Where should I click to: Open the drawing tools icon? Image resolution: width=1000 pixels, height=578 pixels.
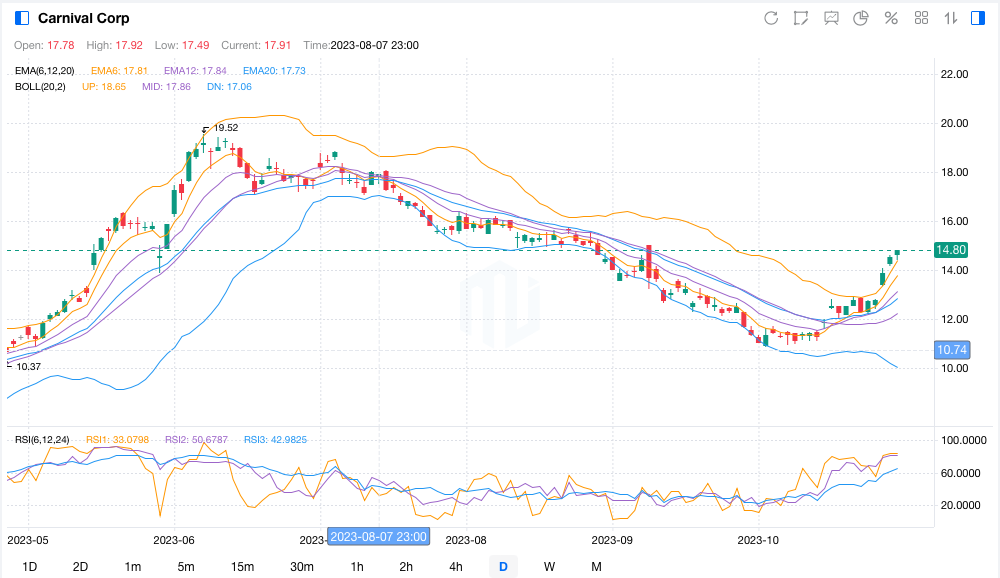[x=801, y=18]
